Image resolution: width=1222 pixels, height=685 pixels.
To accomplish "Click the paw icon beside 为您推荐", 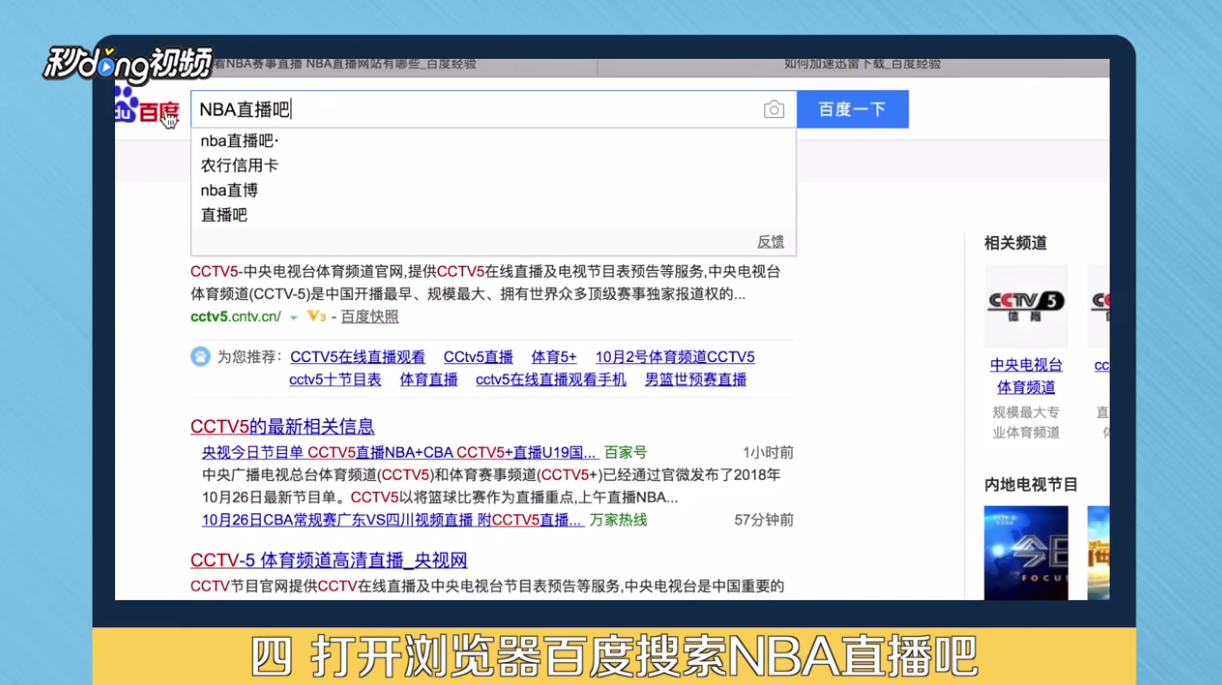I will click(201, 357).
